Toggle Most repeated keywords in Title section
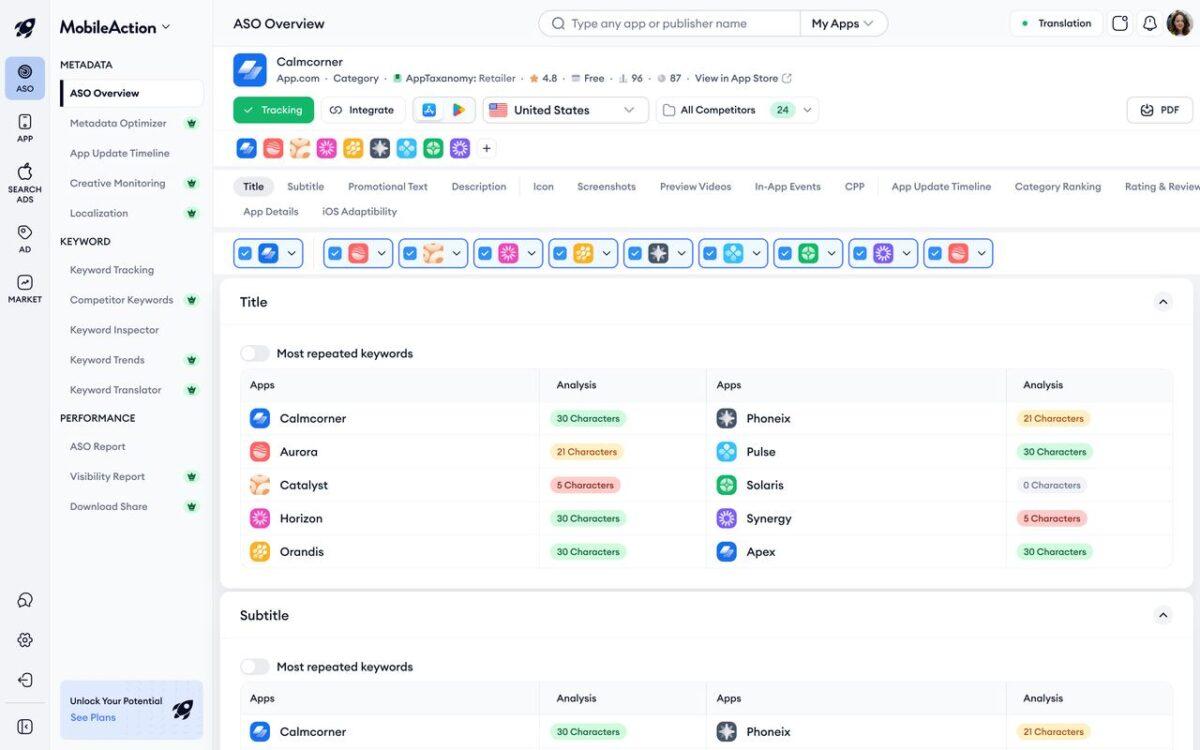1200x750 pixels. pos(255,353)
